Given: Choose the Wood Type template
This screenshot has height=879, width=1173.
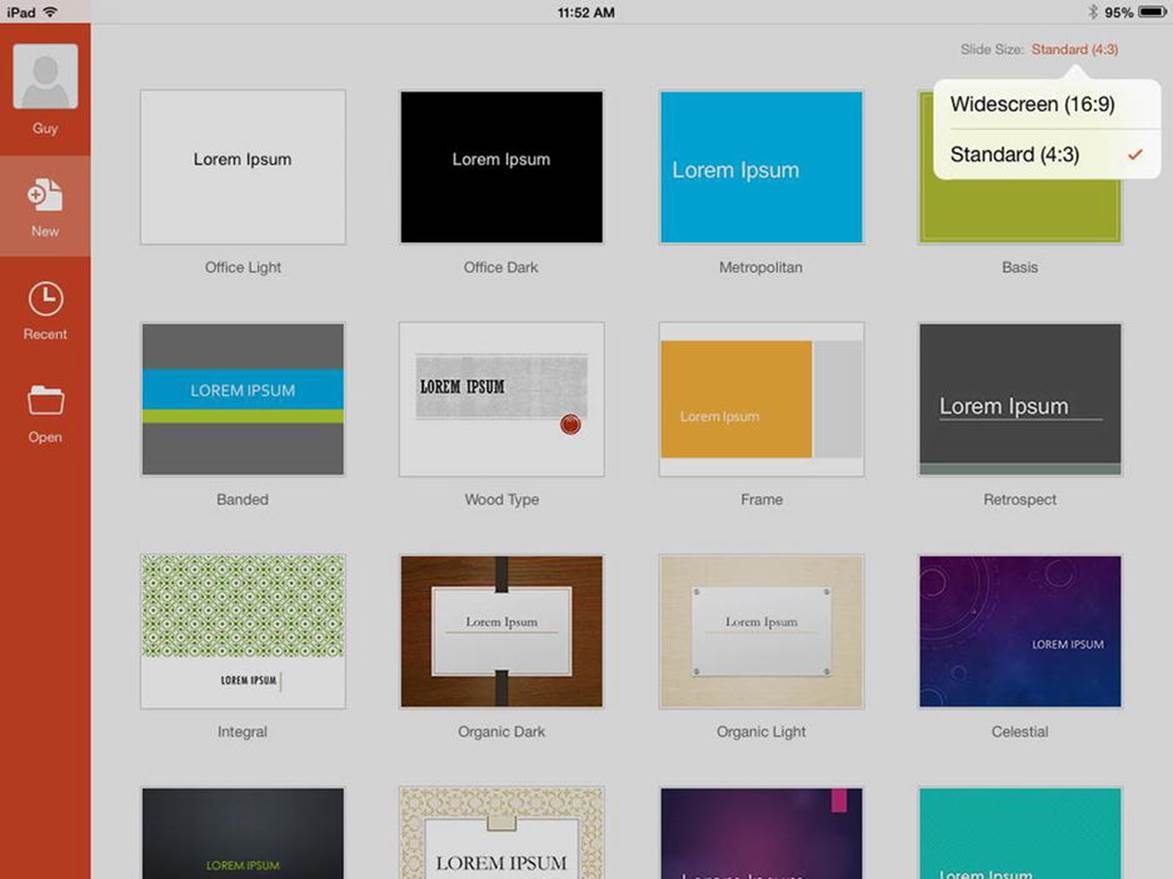Looking at the screenshot, I should (x=501, y=399).
